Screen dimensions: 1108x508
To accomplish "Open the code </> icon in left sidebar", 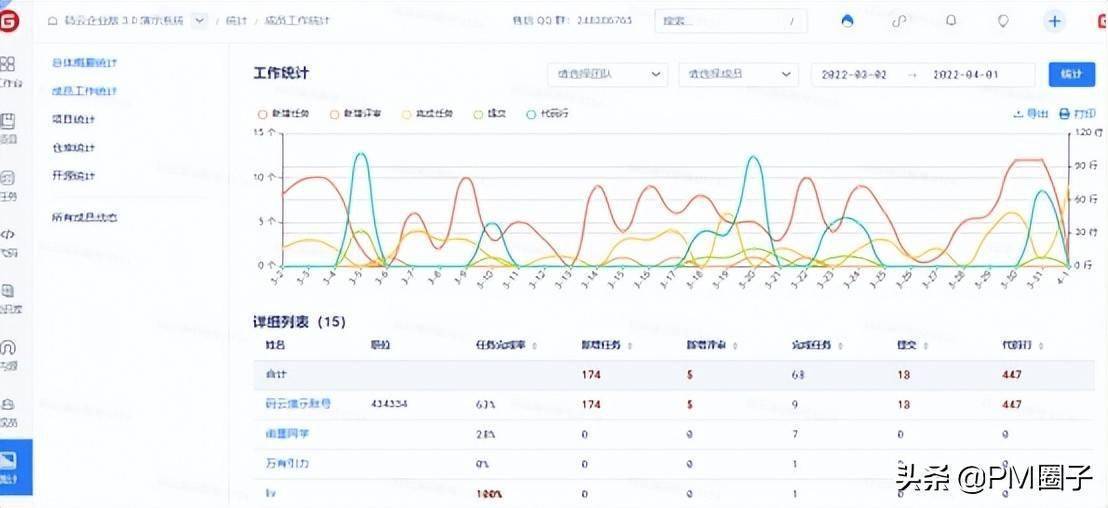I will (8, 235).
